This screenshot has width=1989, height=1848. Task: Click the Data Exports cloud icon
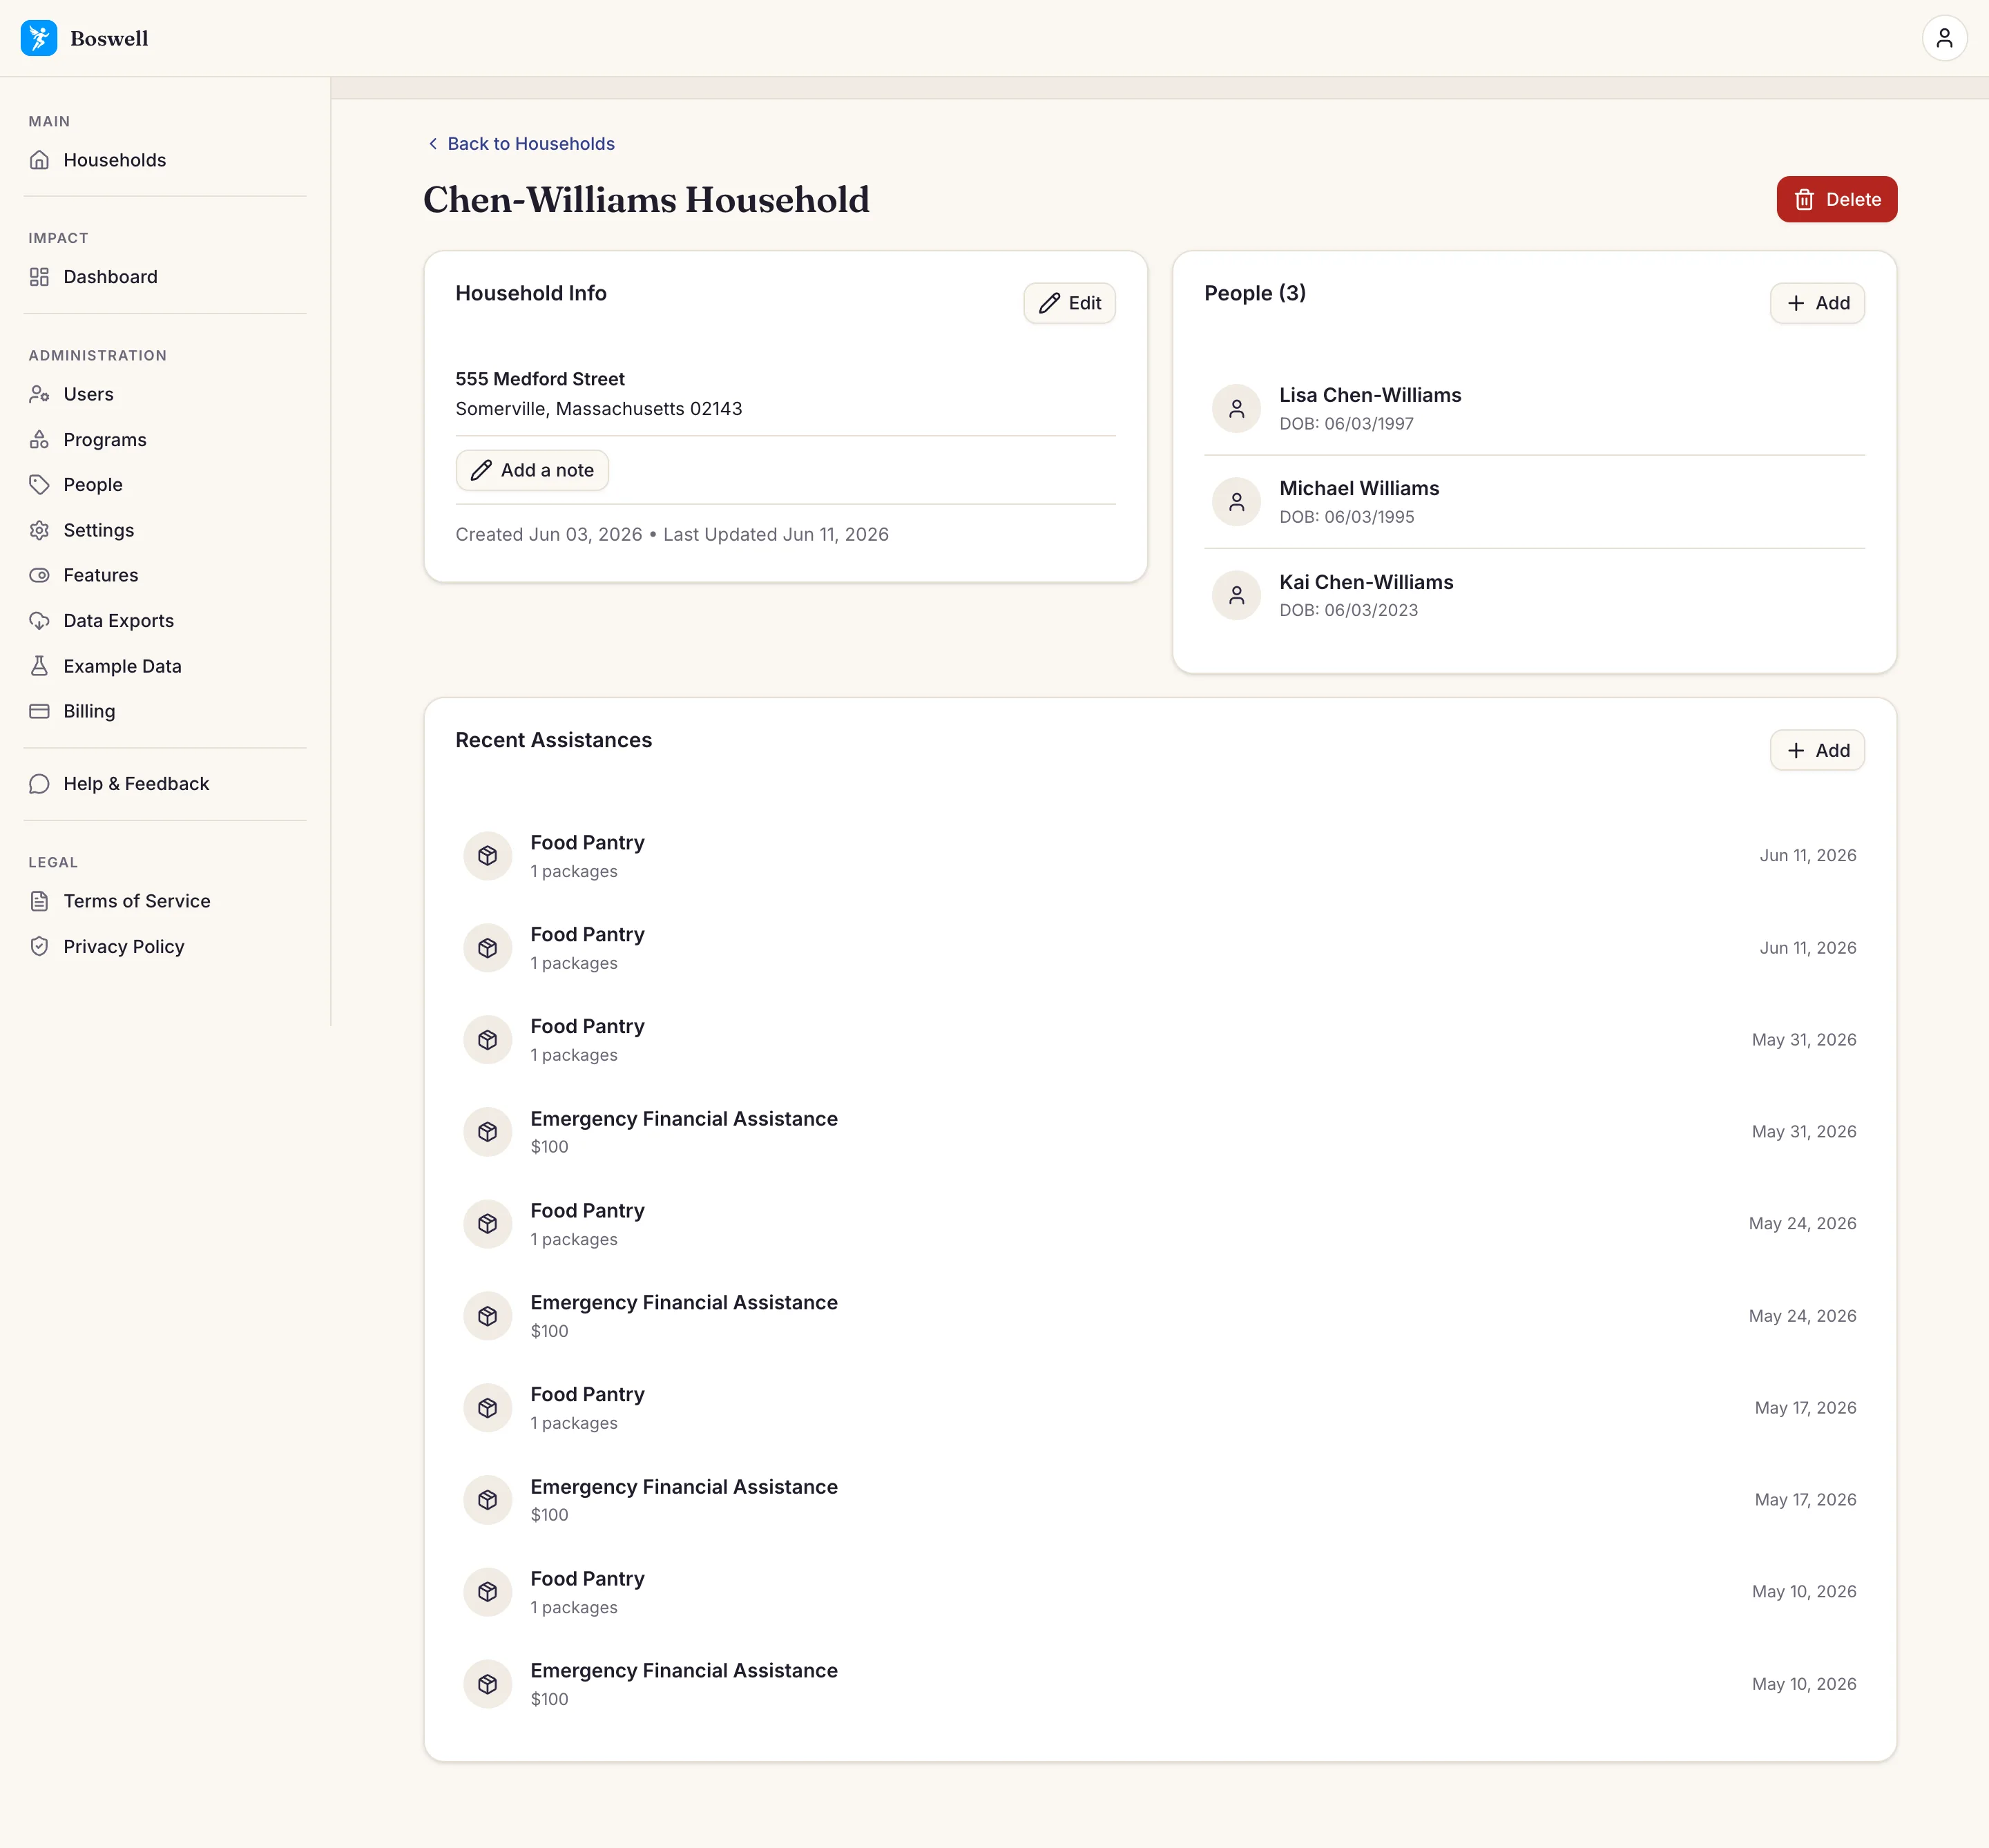39,621
